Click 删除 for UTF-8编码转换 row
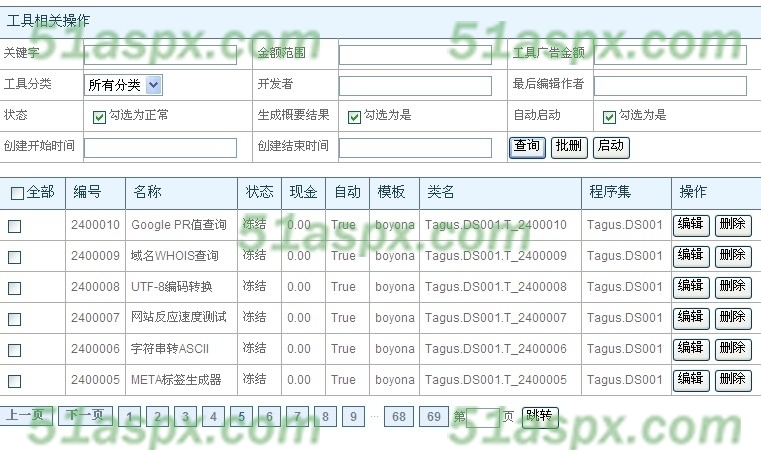761x470 pixels. (733, 287)
